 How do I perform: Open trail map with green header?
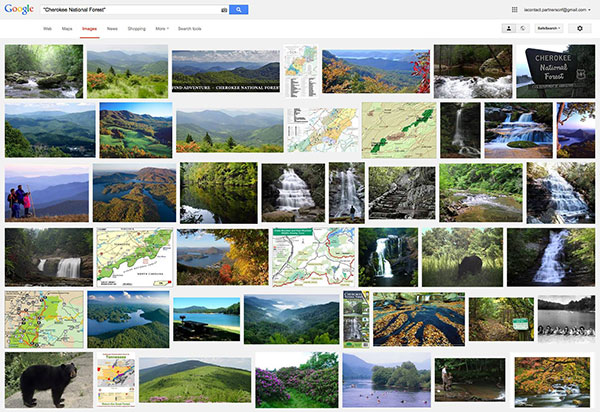tap(313, 257)
